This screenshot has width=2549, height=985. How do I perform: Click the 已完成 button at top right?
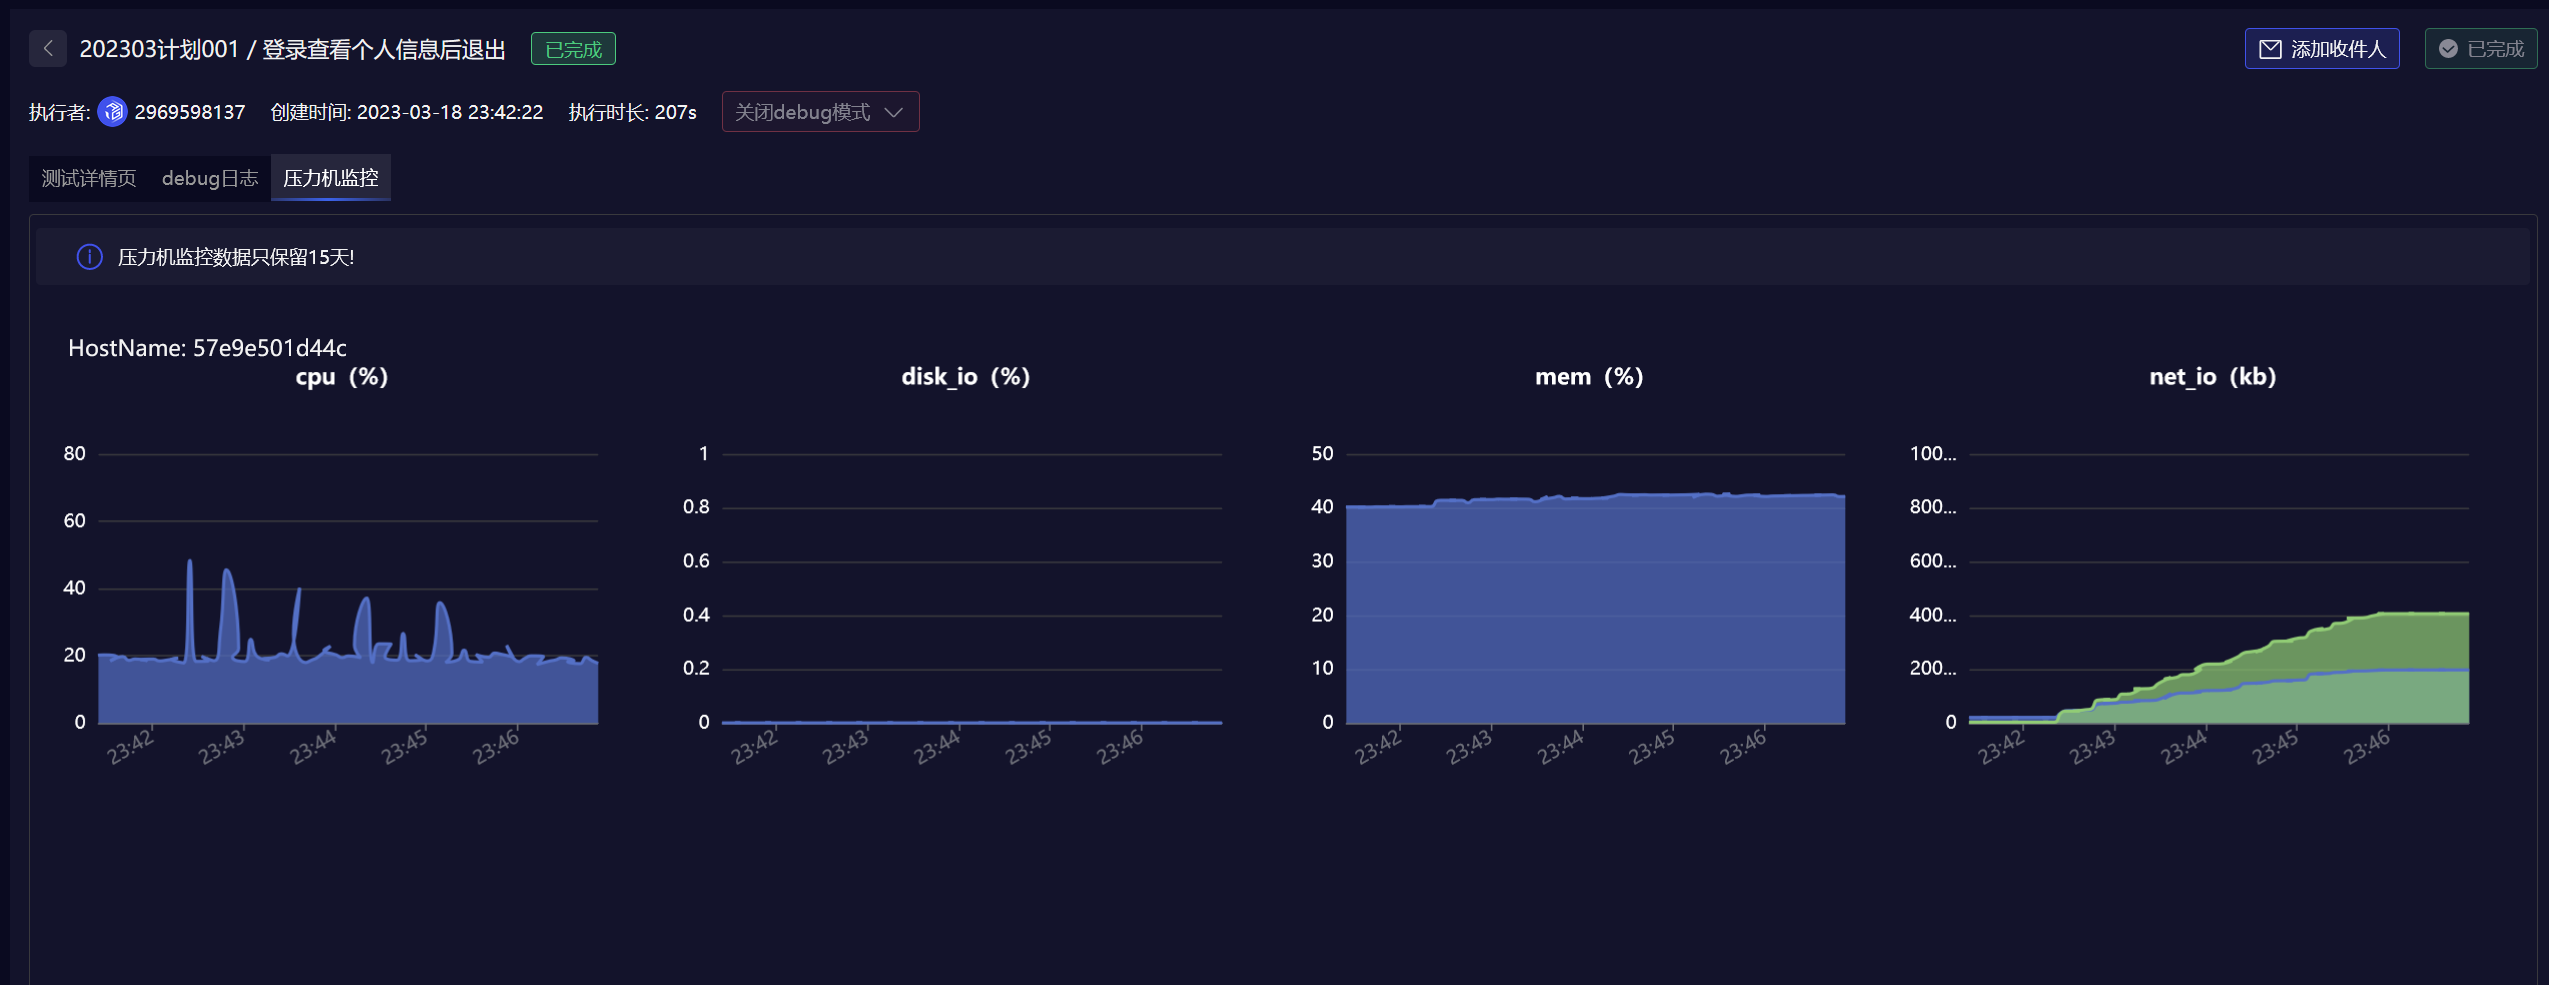pos(2480,48)
